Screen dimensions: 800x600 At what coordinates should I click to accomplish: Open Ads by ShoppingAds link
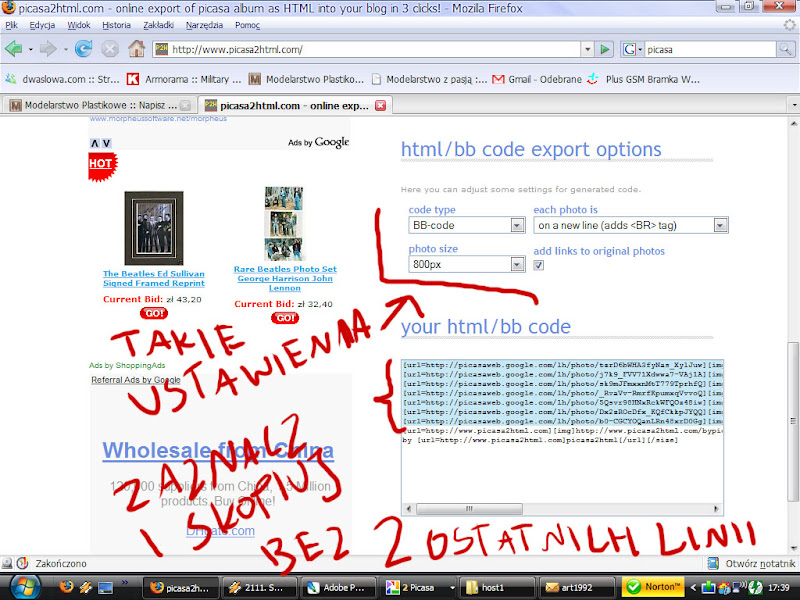[127, 365]
